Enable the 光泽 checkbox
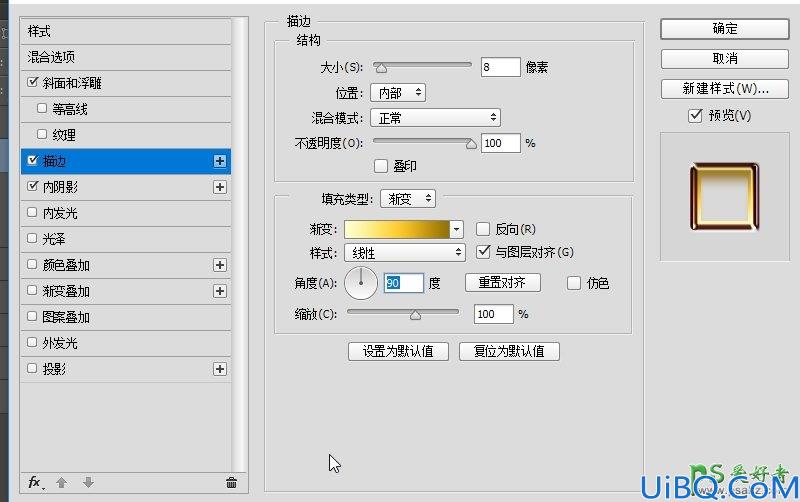Image resolution: width=800 pixels, height=502 pixels. coord(32,238)
